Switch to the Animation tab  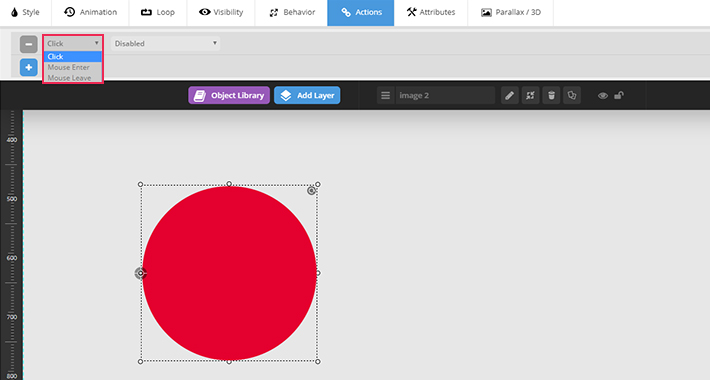point(90,12)
